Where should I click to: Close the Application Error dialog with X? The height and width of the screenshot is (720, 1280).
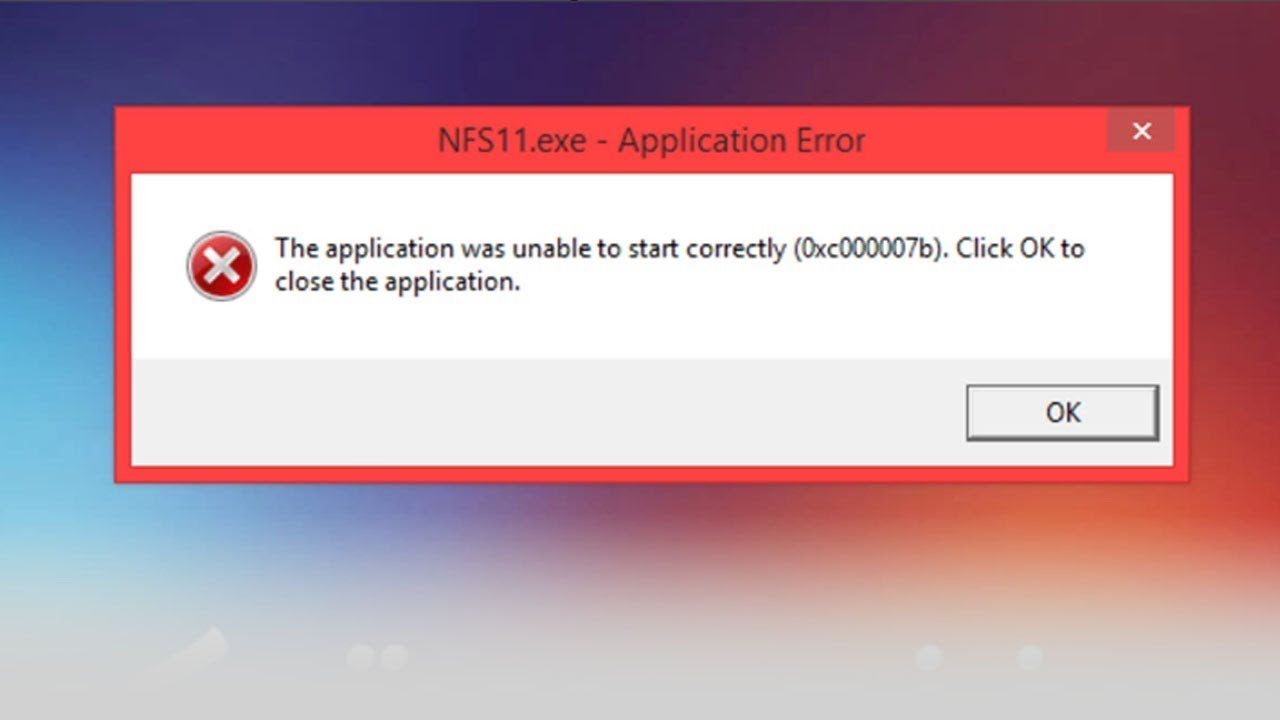[x=1141, y=131]
